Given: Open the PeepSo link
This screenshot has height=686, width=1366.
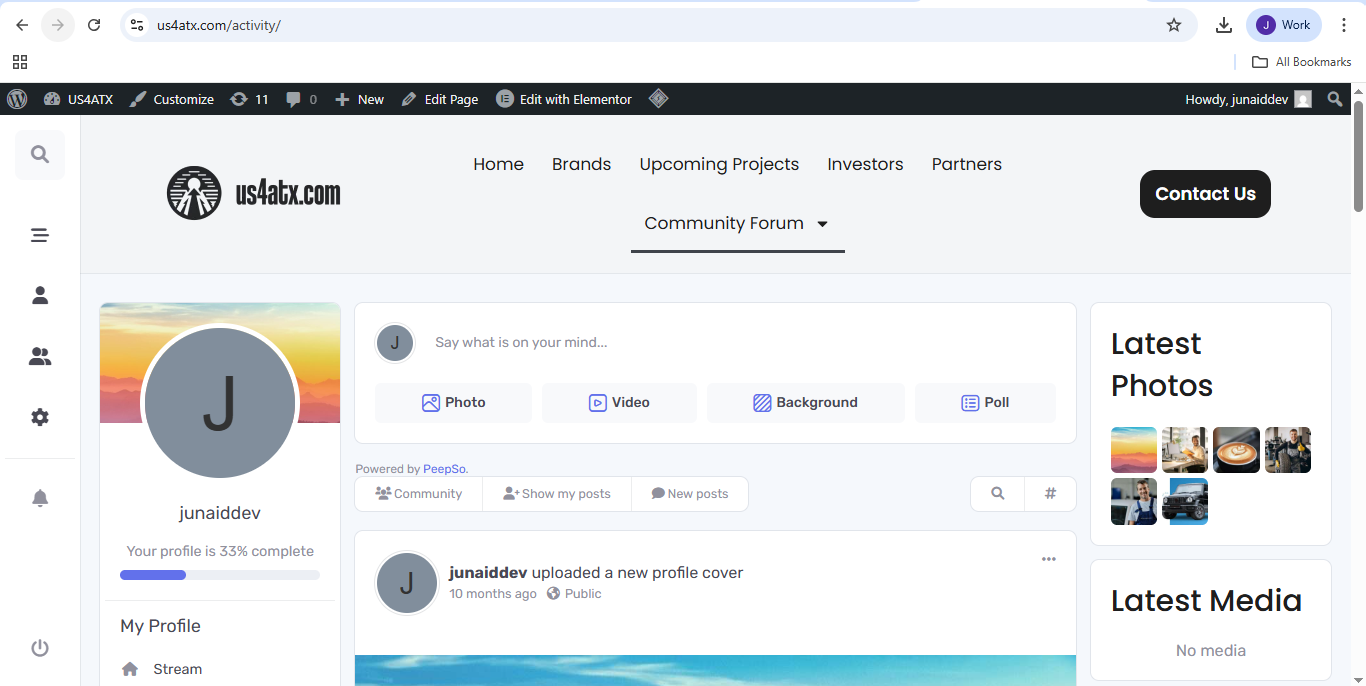Looking at the screenshot, I should pos(444,469).
